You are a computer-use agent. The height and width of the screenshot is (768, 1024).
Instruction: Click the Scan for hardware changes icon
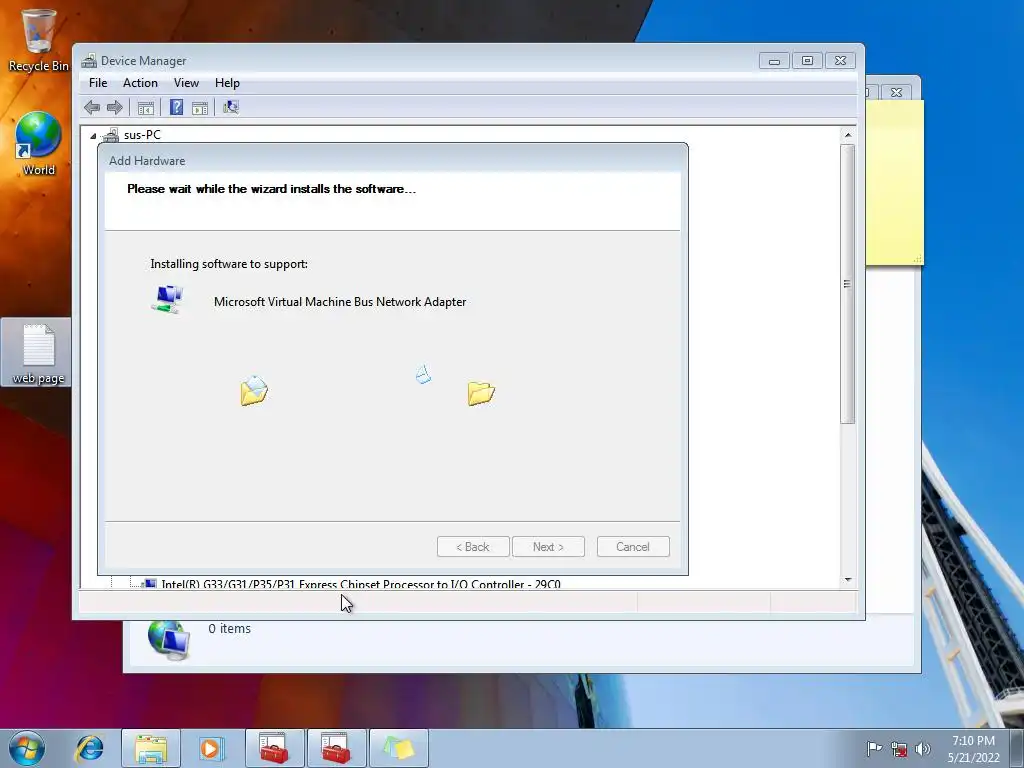(231, 108)
